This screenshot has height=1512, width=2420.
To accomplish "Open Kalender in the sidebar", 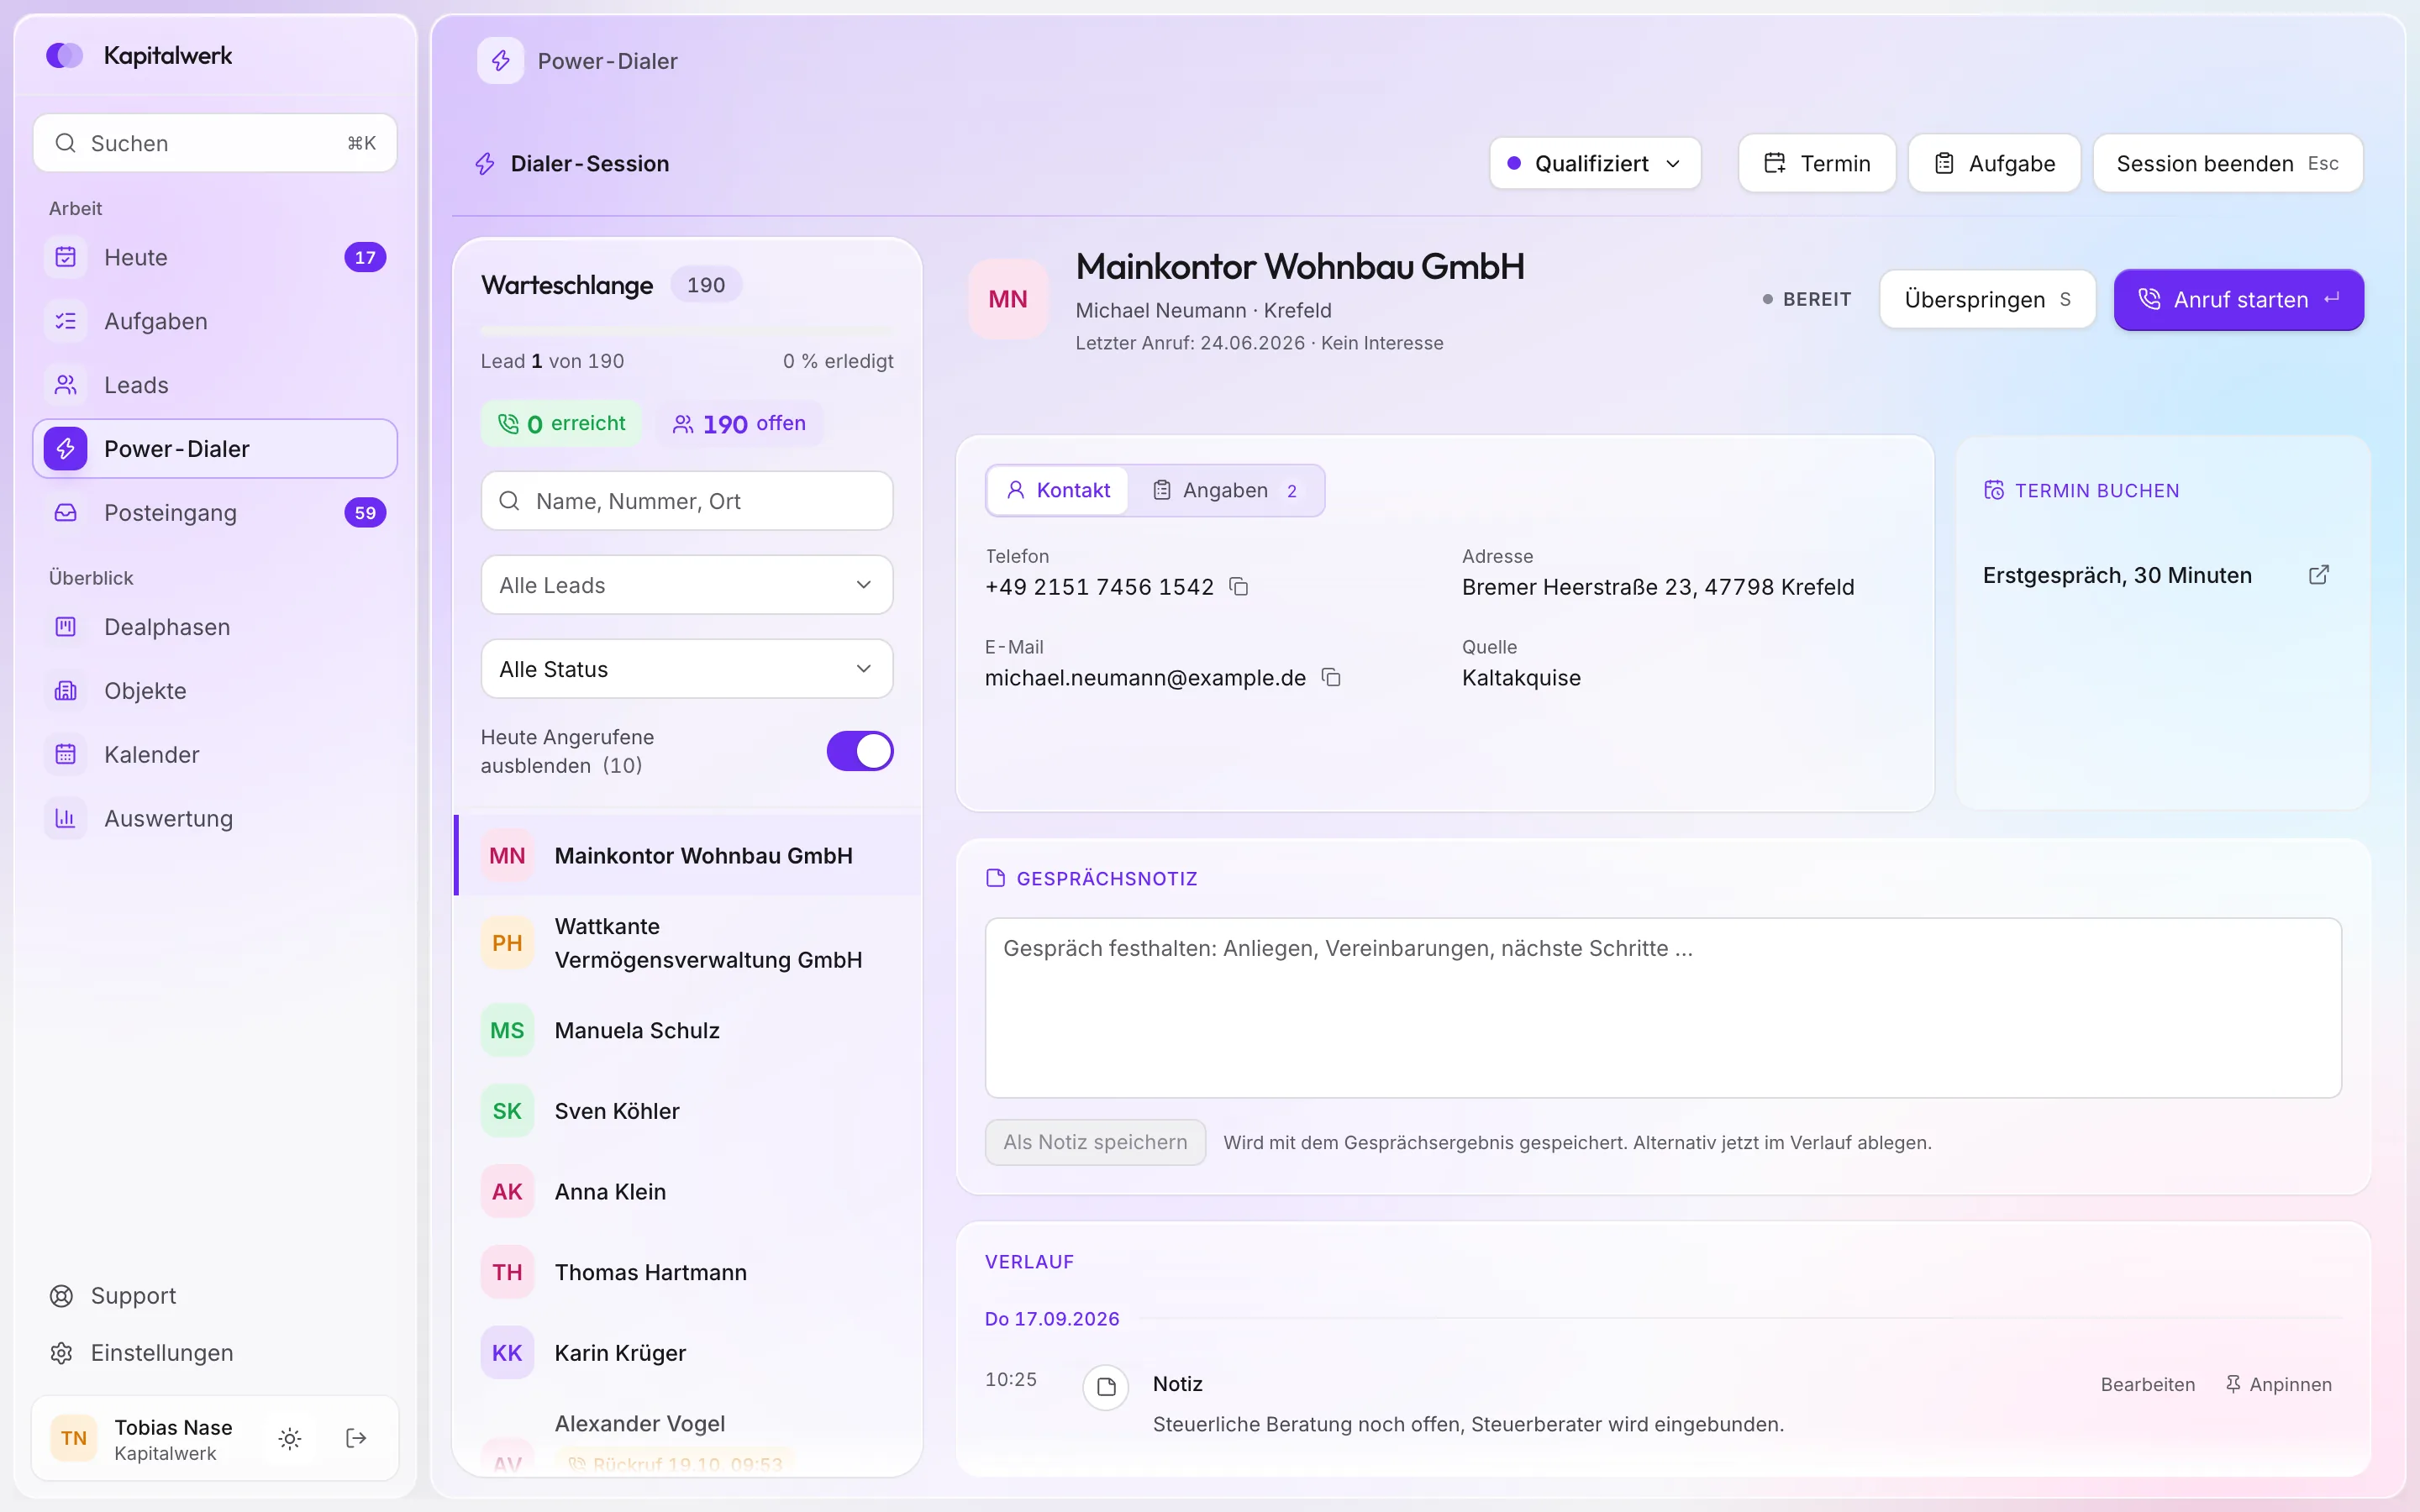I will click(215, 755).
